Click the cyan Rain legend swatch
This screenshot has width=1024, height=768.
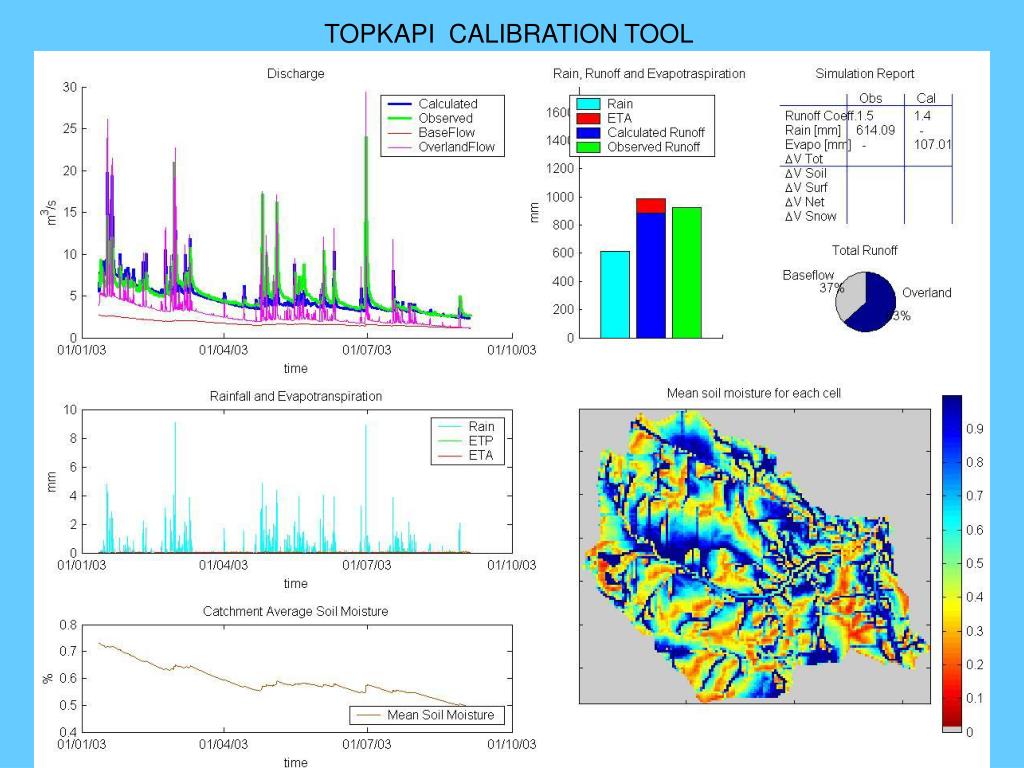click(x=588, y=104)
